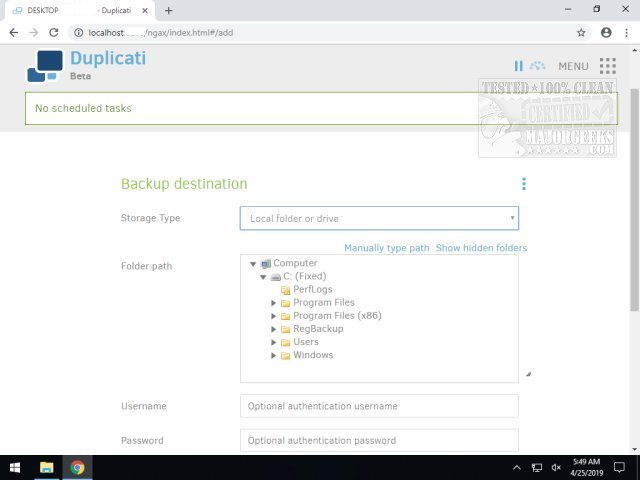
Task: Expand the Program Files folder
Action: [273, 303]
